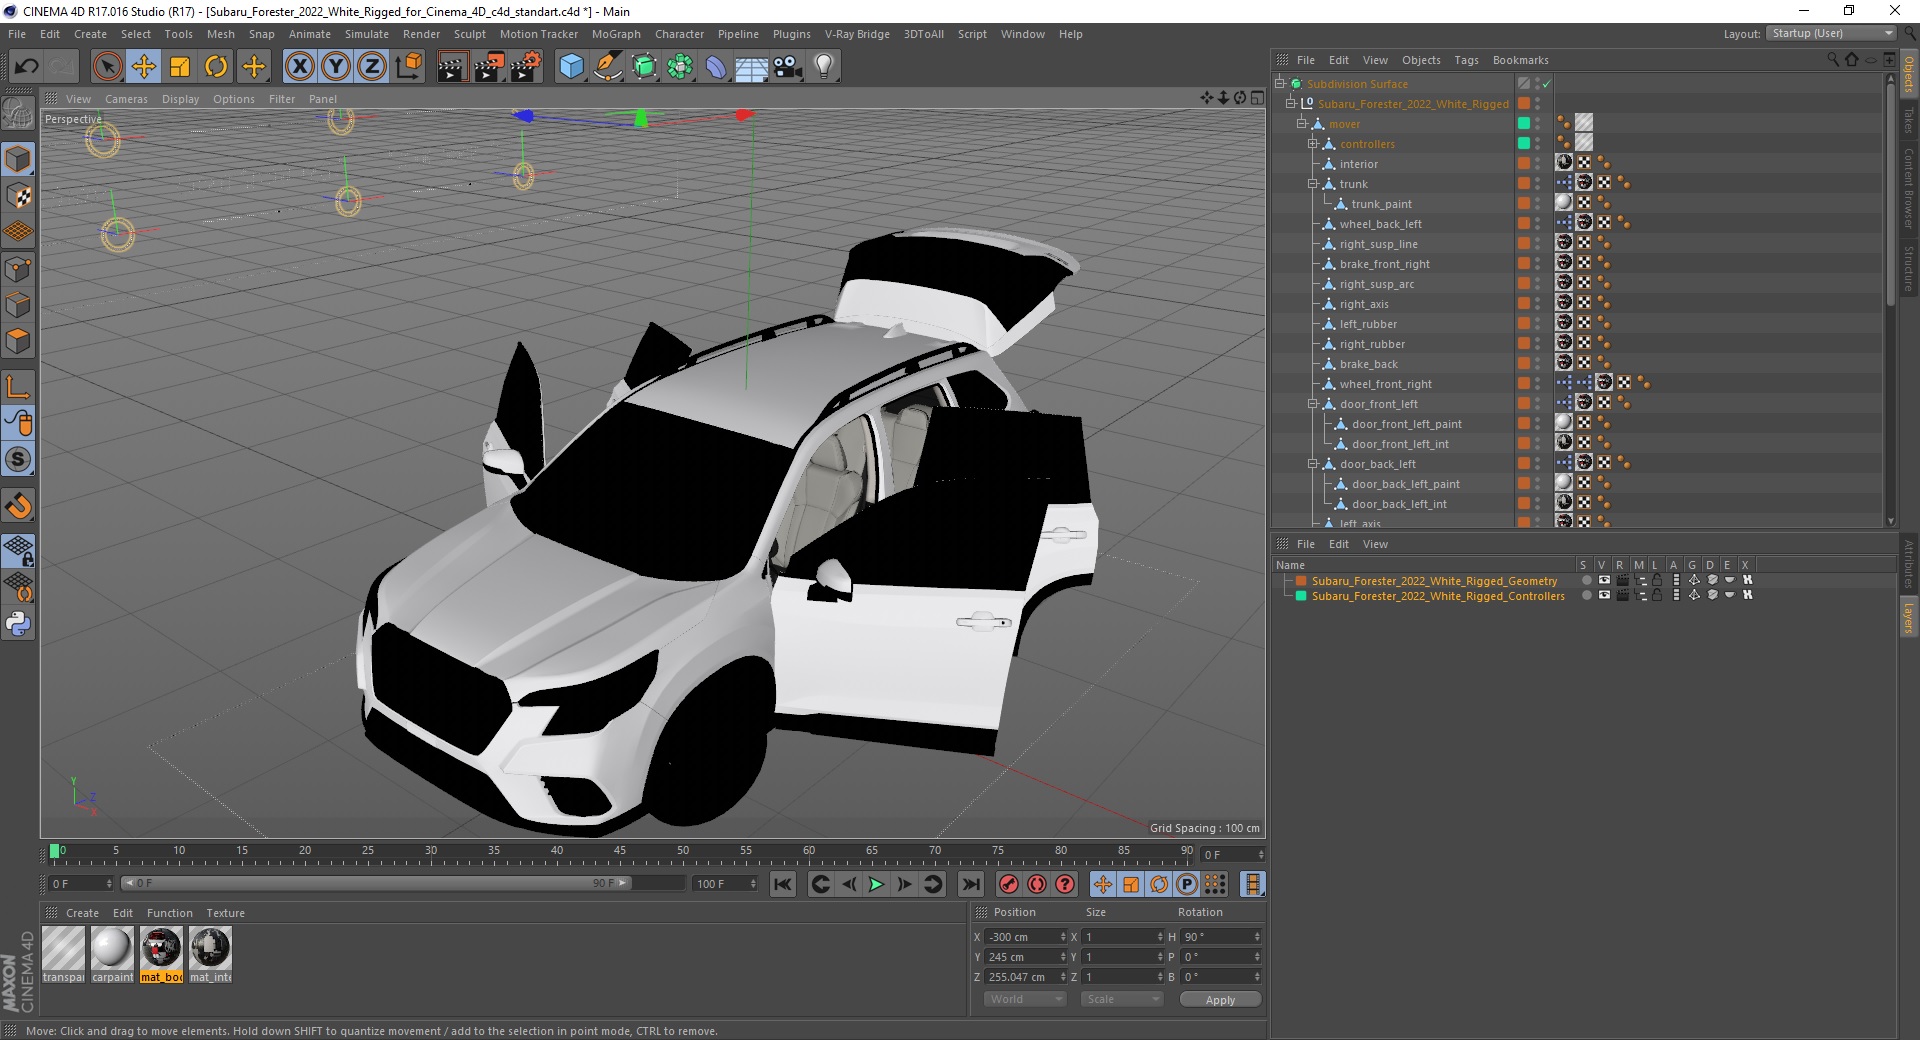
Task: Open the Layout dropdown Startup (User)
Action: [1831, 34]
